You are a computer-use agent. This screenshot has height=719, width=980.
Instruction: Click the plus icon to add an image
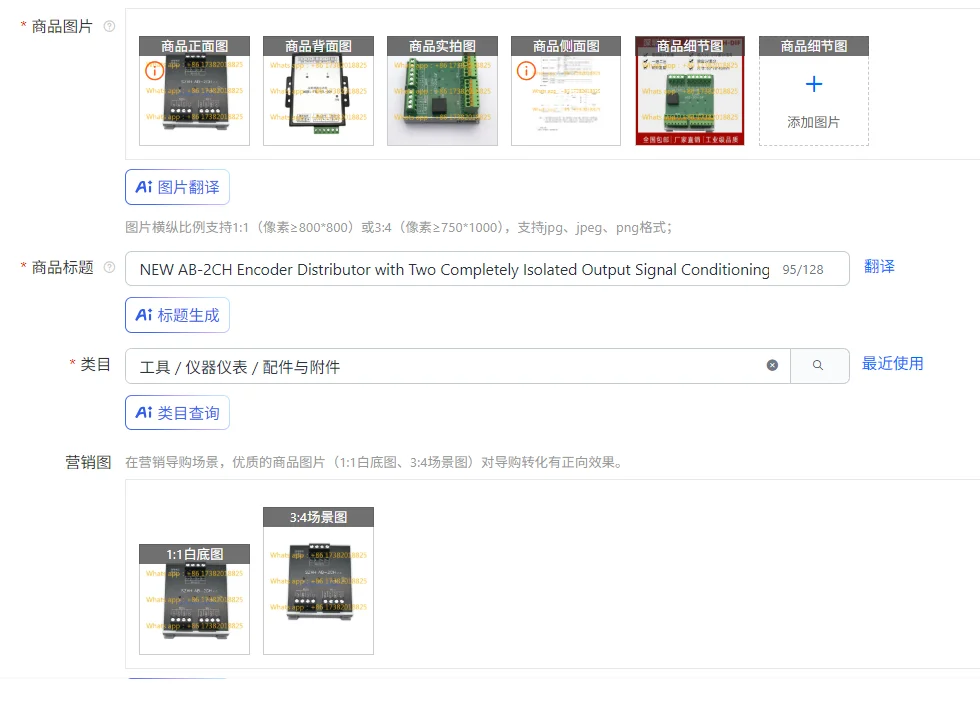point(814,84)
